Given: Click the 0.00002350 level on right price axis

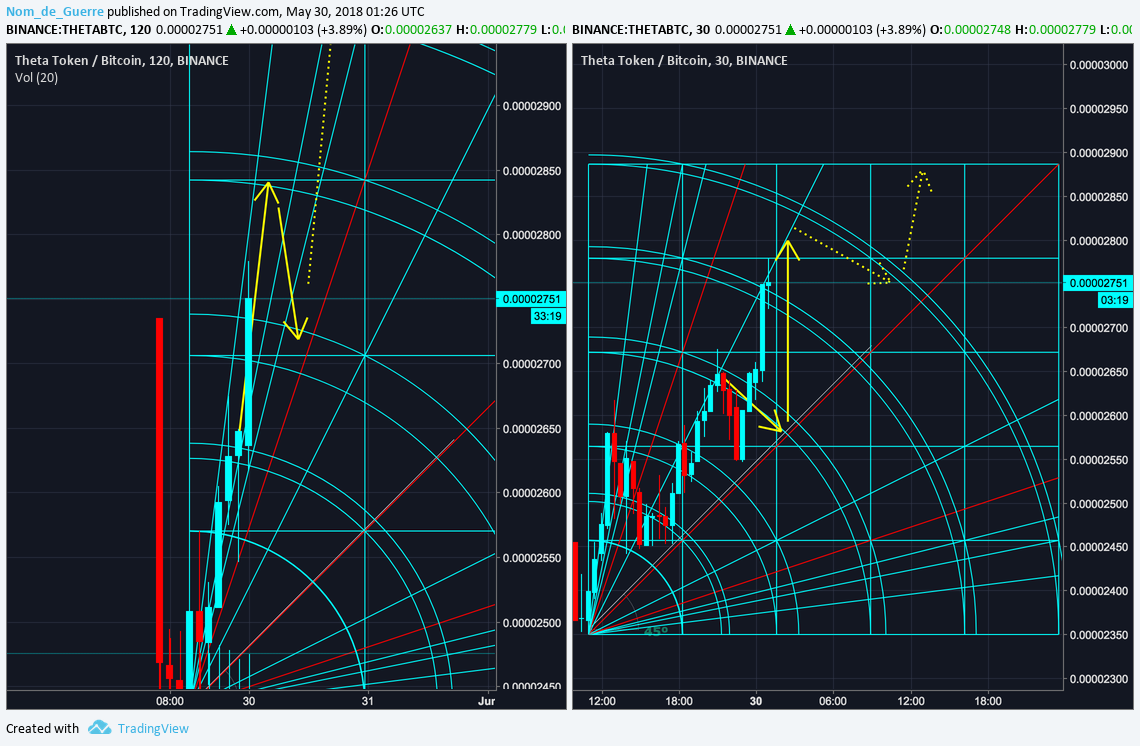Looking at the screenshot, I should click(x=1099, y=635).
